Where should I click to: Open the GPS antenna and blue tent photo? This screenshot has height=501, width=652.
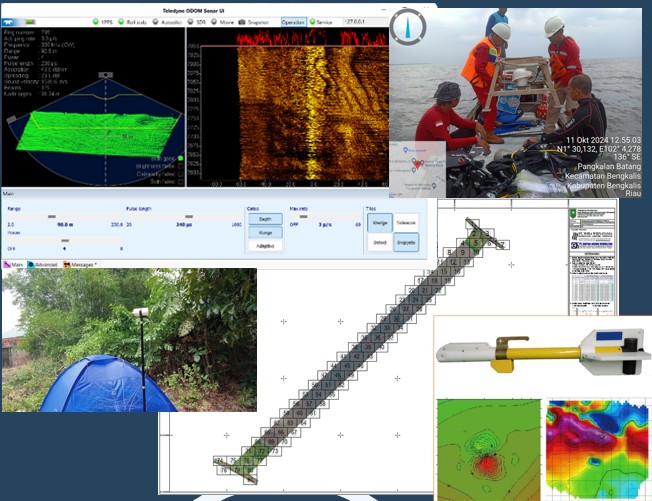tap(129, 340)
